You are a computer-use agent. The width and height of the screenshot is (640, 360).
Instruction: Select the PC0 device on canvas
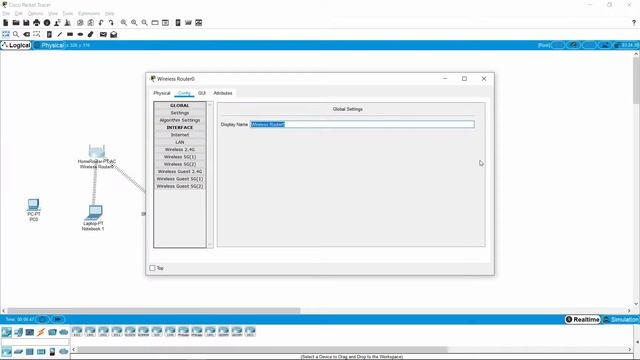(x=33, y=204)
